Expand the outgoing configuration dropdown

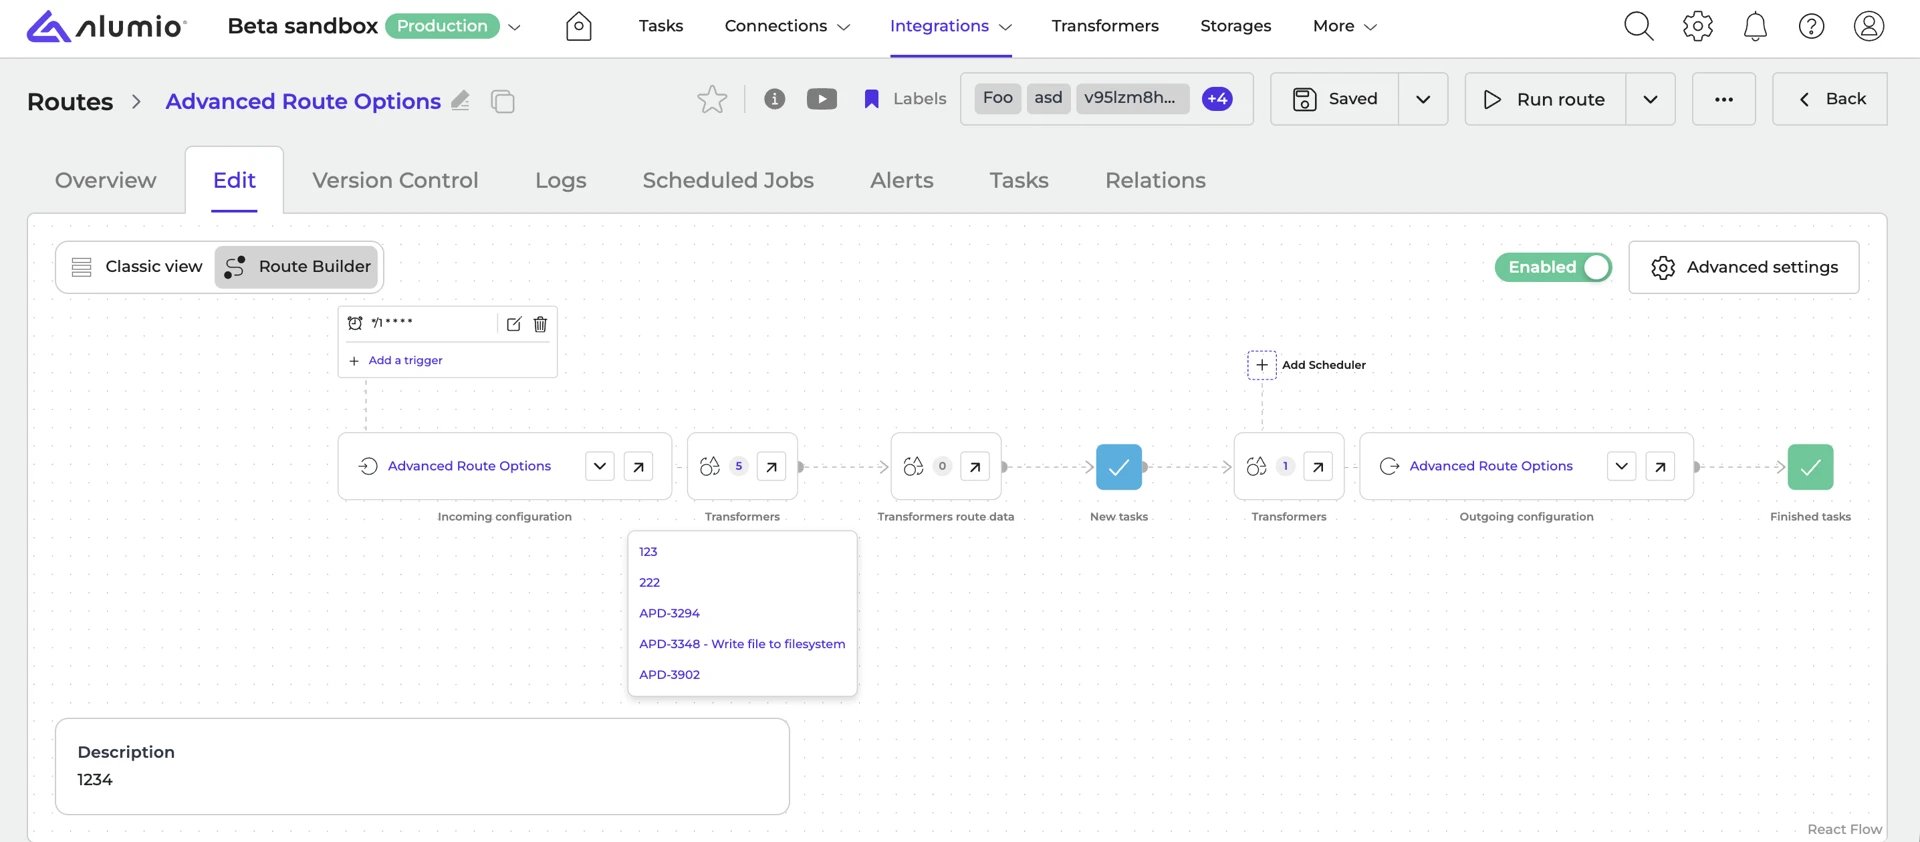[x=1621, y=467]
